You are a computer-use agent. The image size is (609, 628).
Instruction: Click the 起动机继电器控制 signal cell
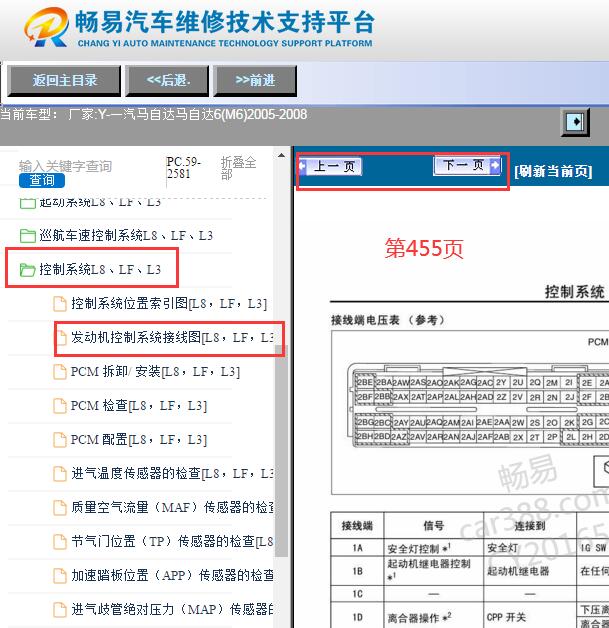[434, 571]
